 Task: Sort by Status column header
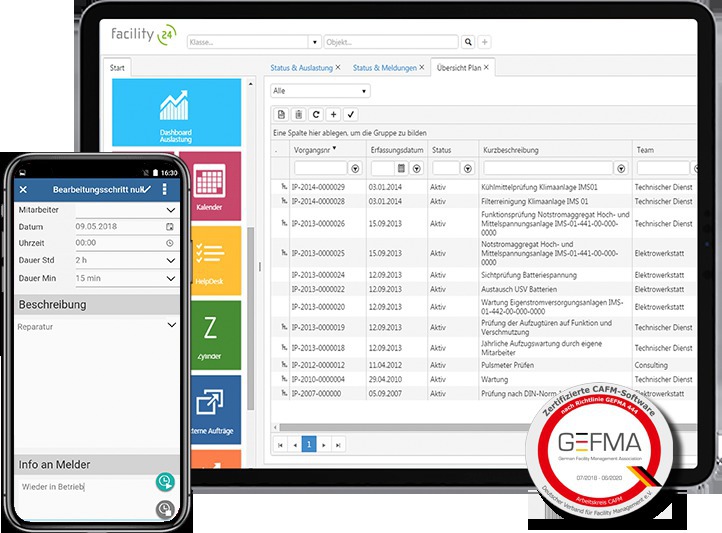(442, 150)
